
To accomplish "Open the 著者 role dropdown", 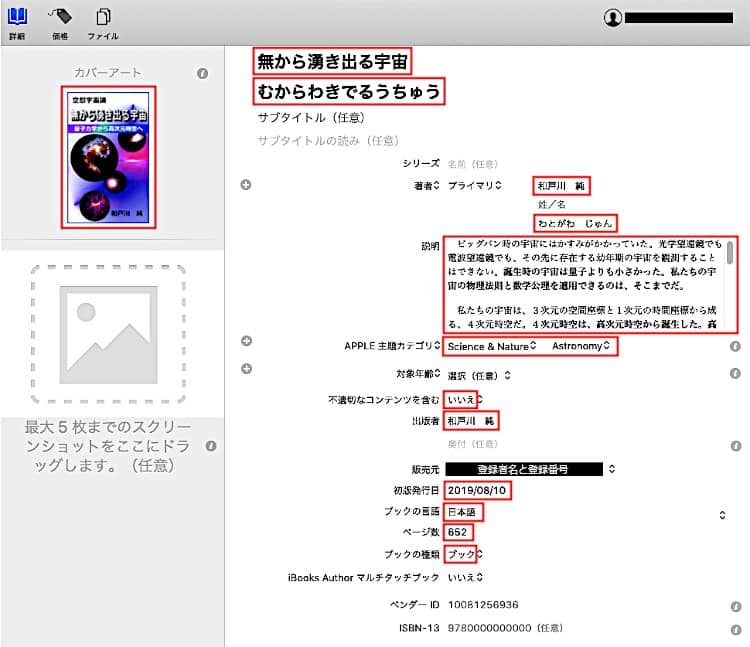I will [x=427, y=186].
